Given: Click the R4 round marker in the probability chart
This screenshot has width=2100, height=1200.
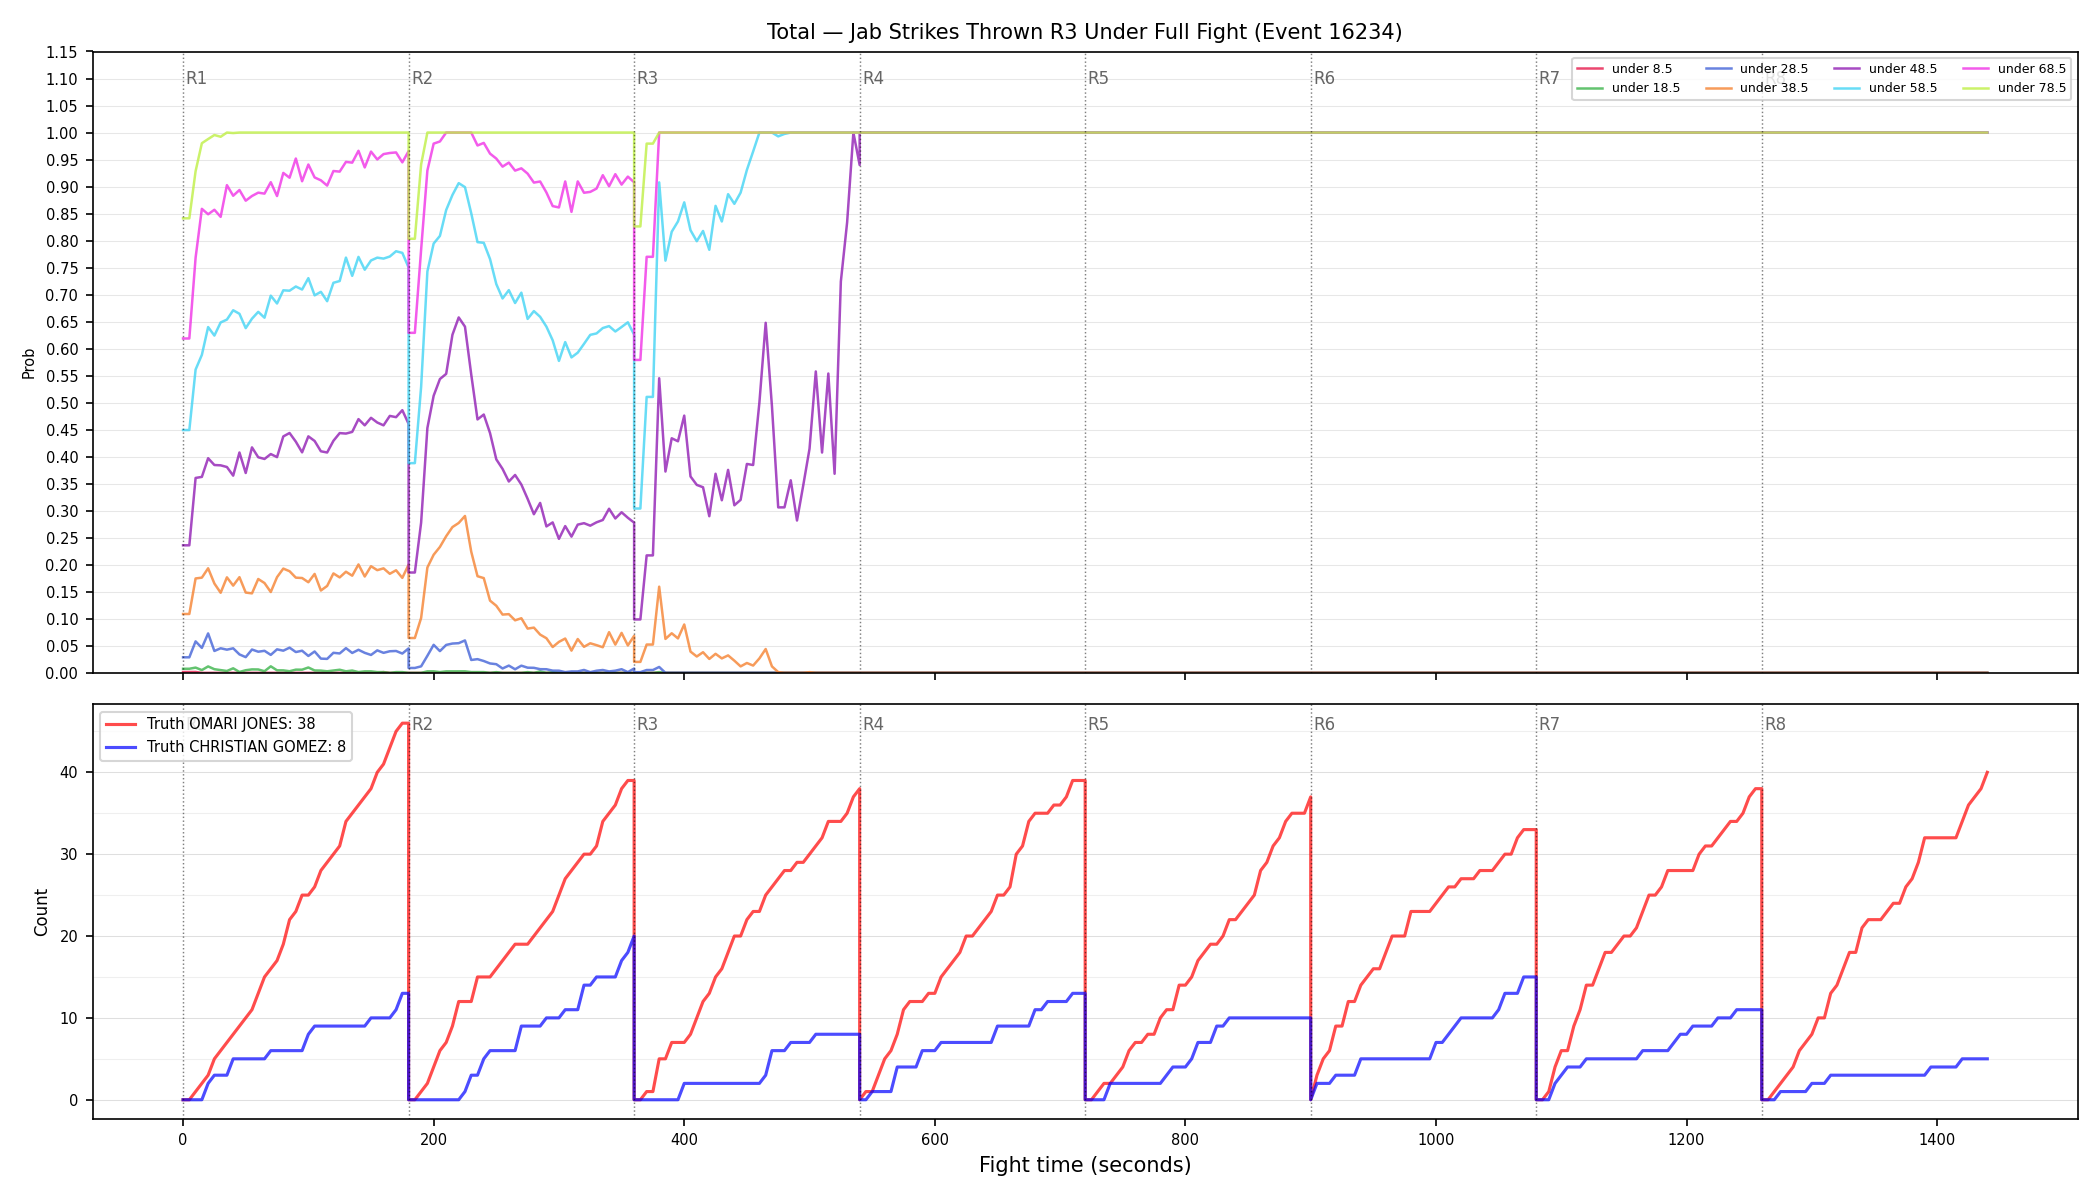Looking at the screenshot, I should point(873,78).
